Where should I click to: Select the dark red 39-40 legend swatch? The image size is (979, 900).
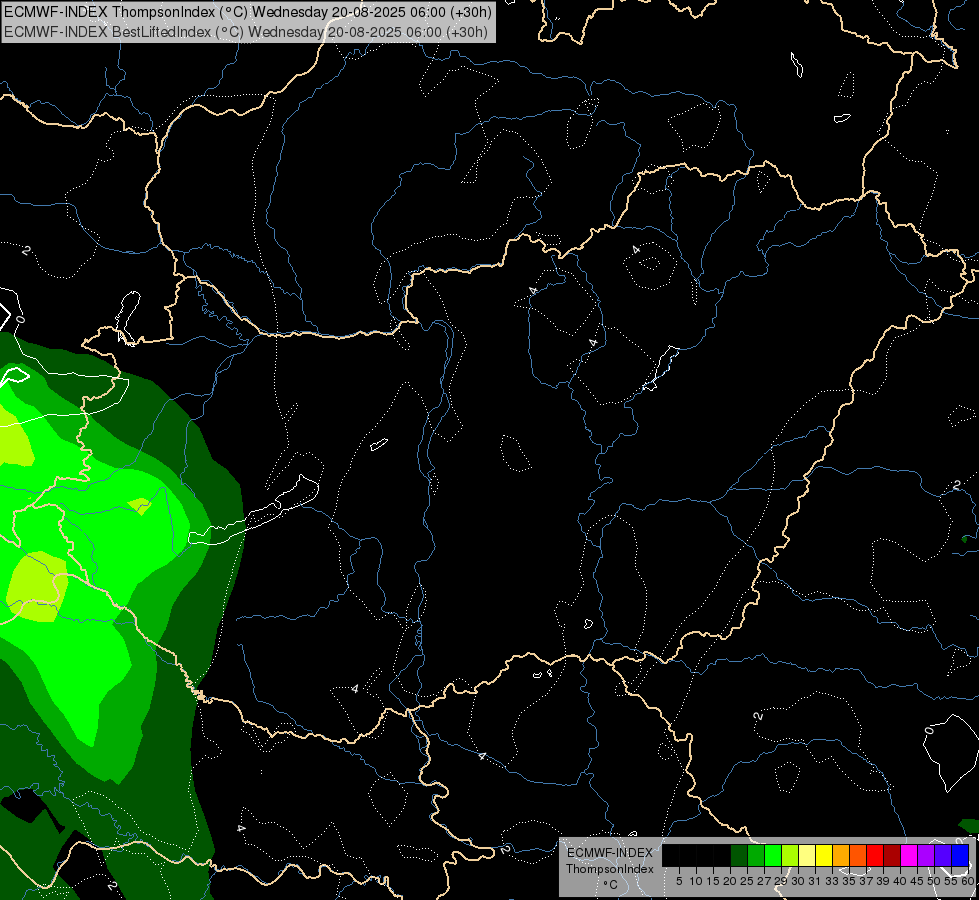[892, 855]
